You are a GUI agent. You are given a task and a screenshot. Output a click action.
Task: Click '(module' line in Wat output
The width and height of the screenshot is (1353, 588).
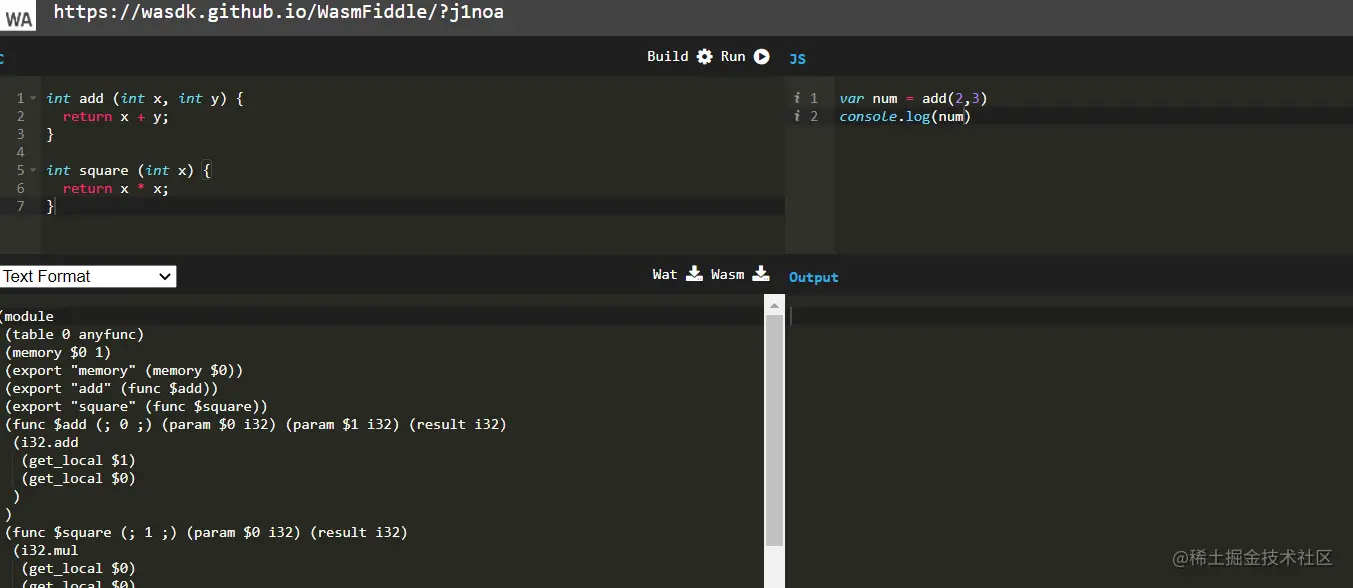27,316
